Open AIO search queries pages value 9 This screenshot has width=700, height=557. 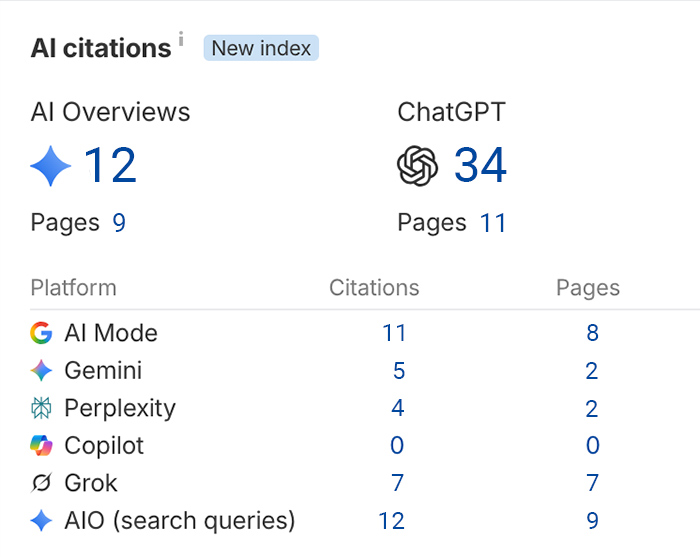(592, 520)
